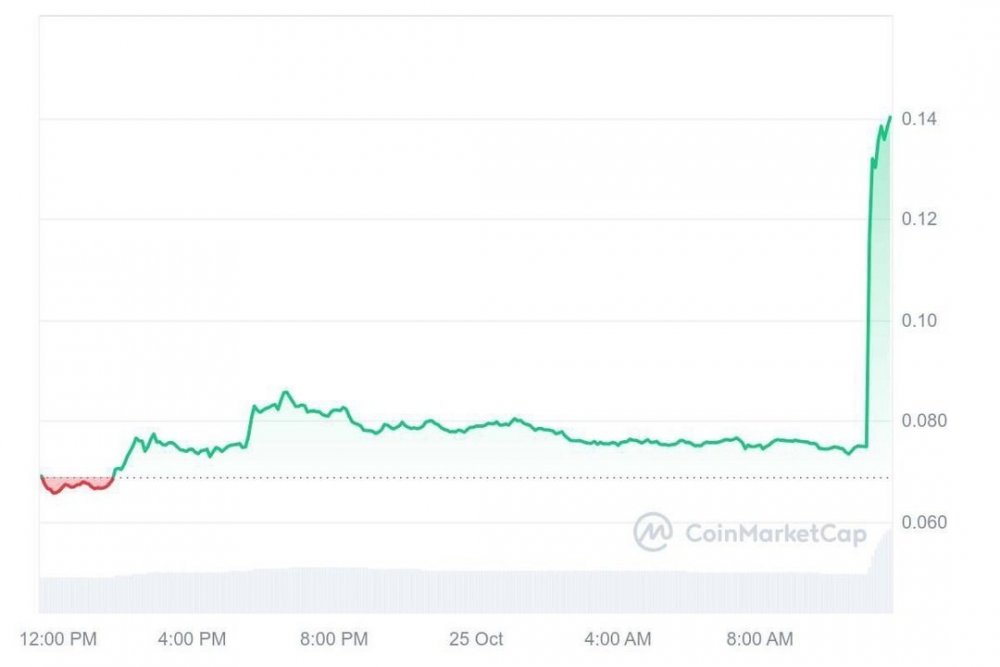
Task: Click the dotted opening-price baseline
Action: (500, 477)
